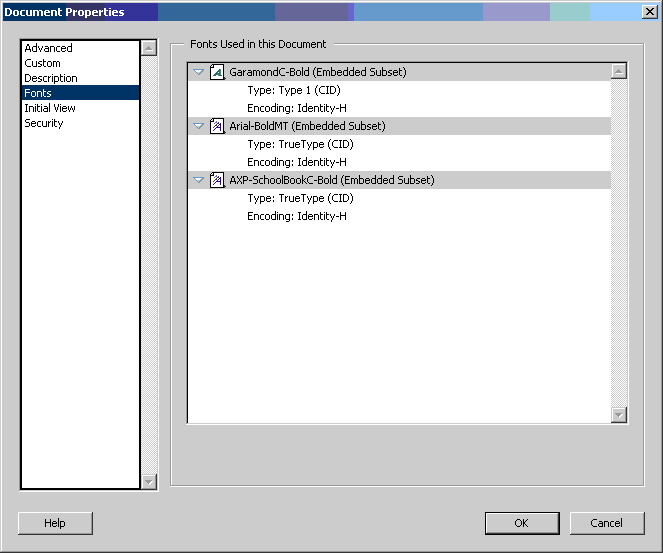This screenshot has height=553, width=663.
Task: Click category list scroll down arrow
Action: pos(149,482)
